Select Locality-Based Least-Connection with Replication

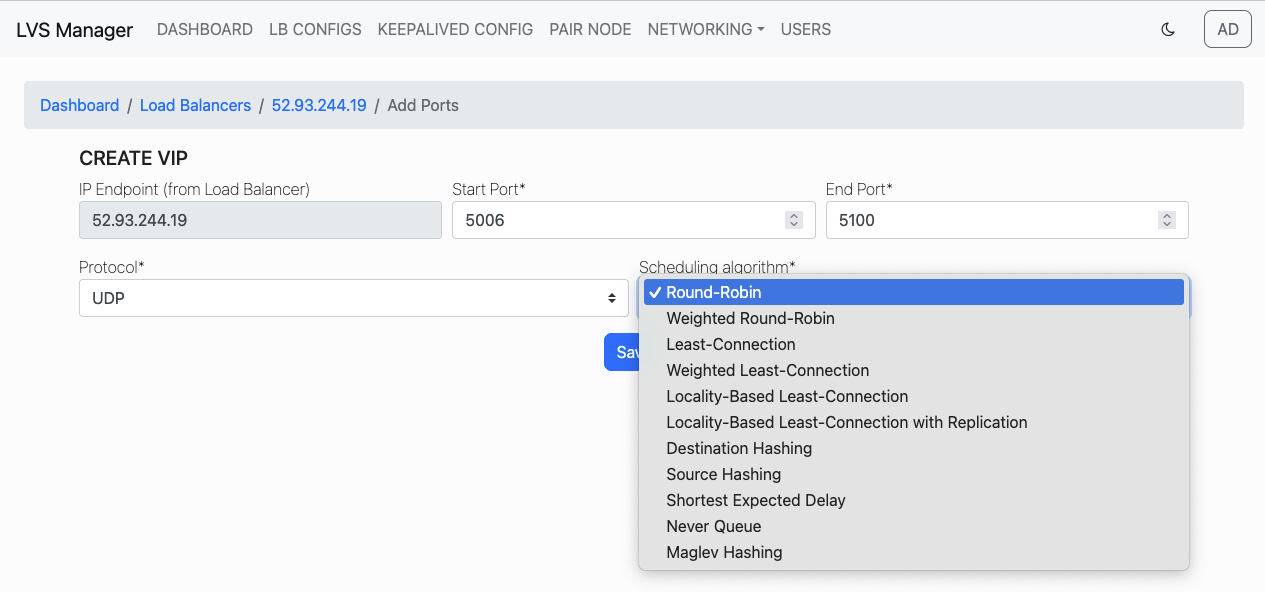(x=914, y=422)
